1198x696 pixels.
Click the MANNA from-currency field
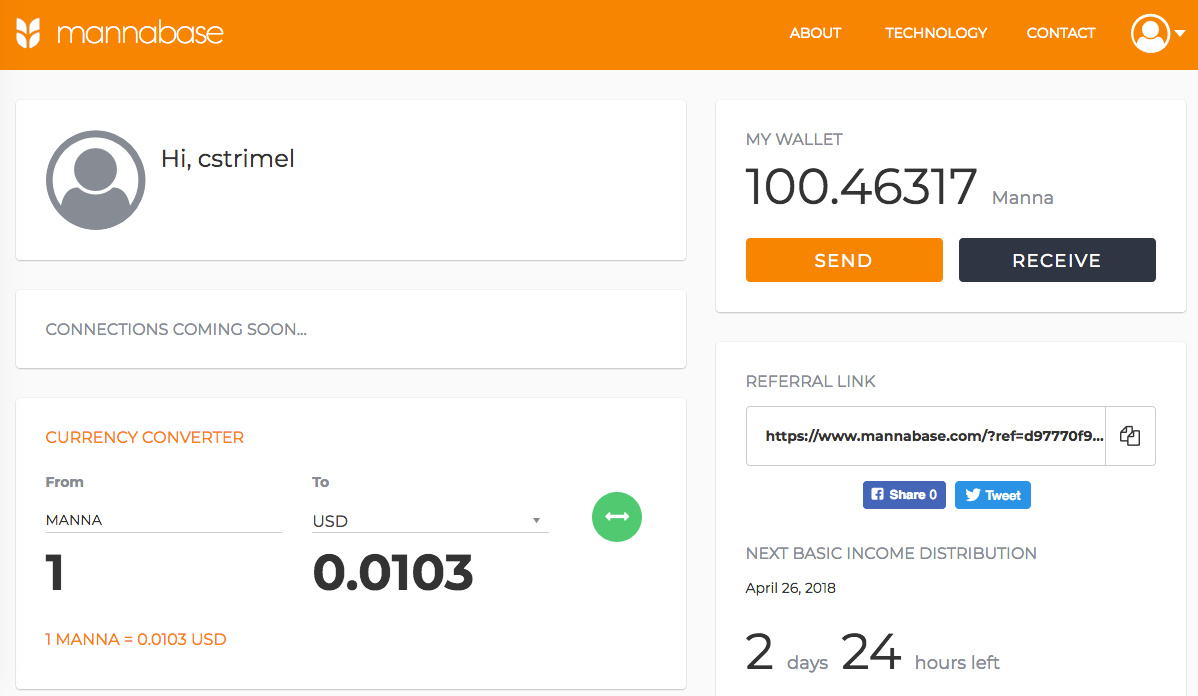[164, 520]
